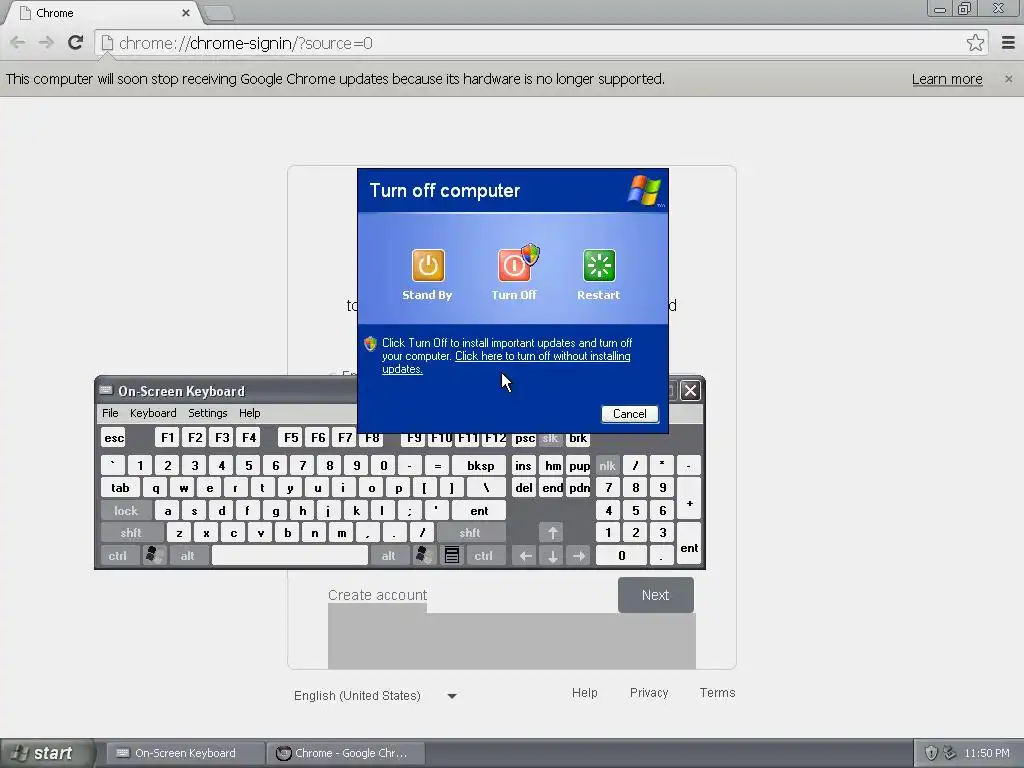Click the right Windows logo key

point(424,556)
